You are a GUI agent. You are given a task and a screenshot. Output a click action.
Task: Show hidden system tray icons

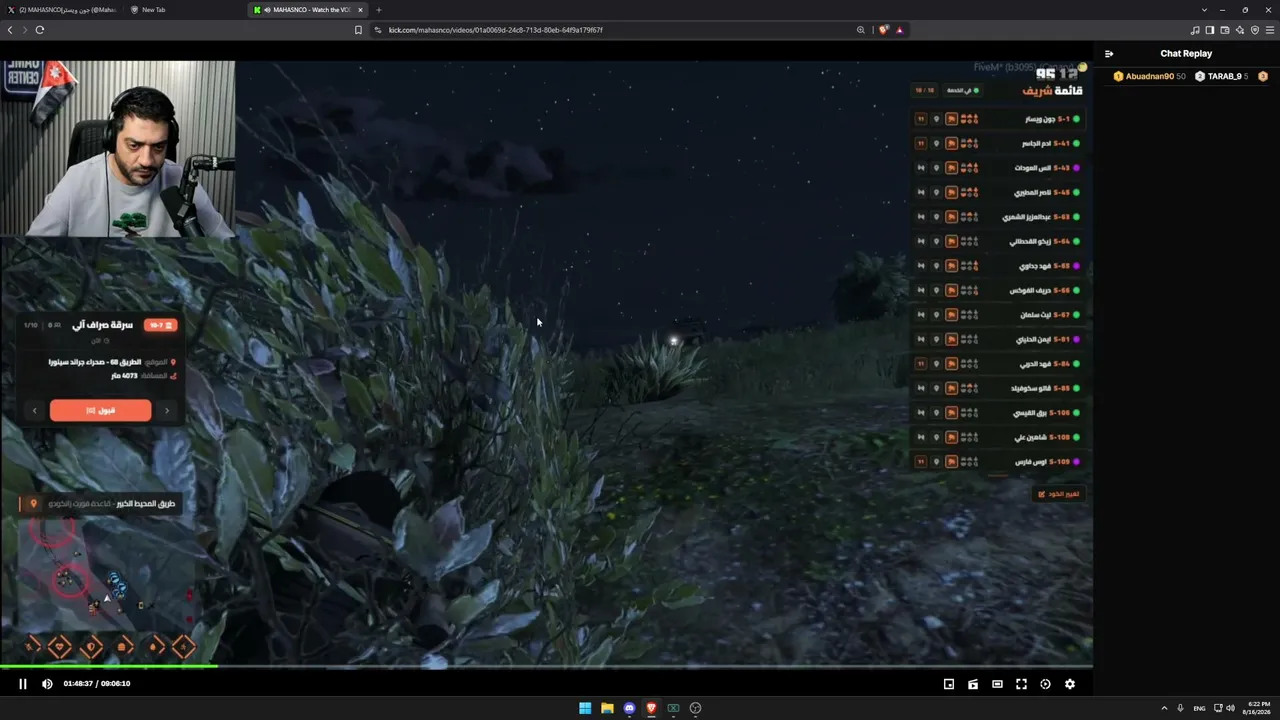(1165, 708)
